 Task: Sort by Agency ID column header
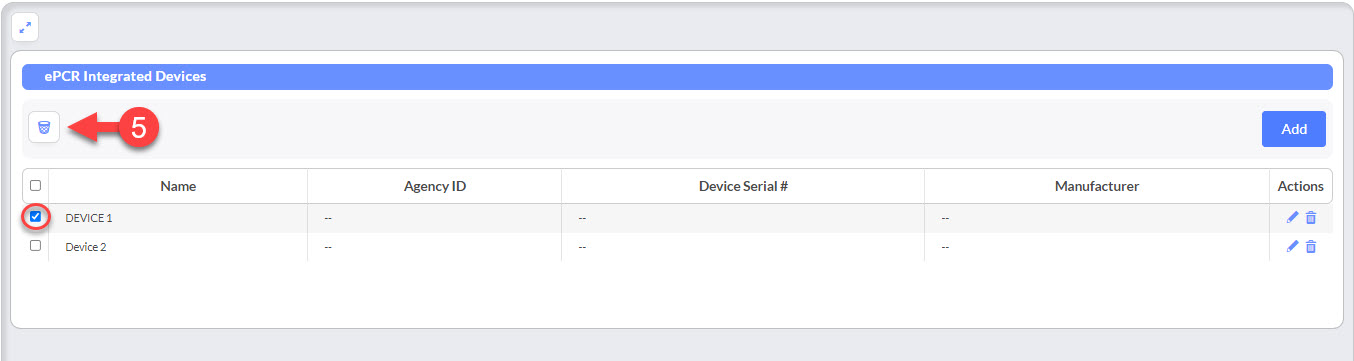pyautogui.click(x=435, y=186)
